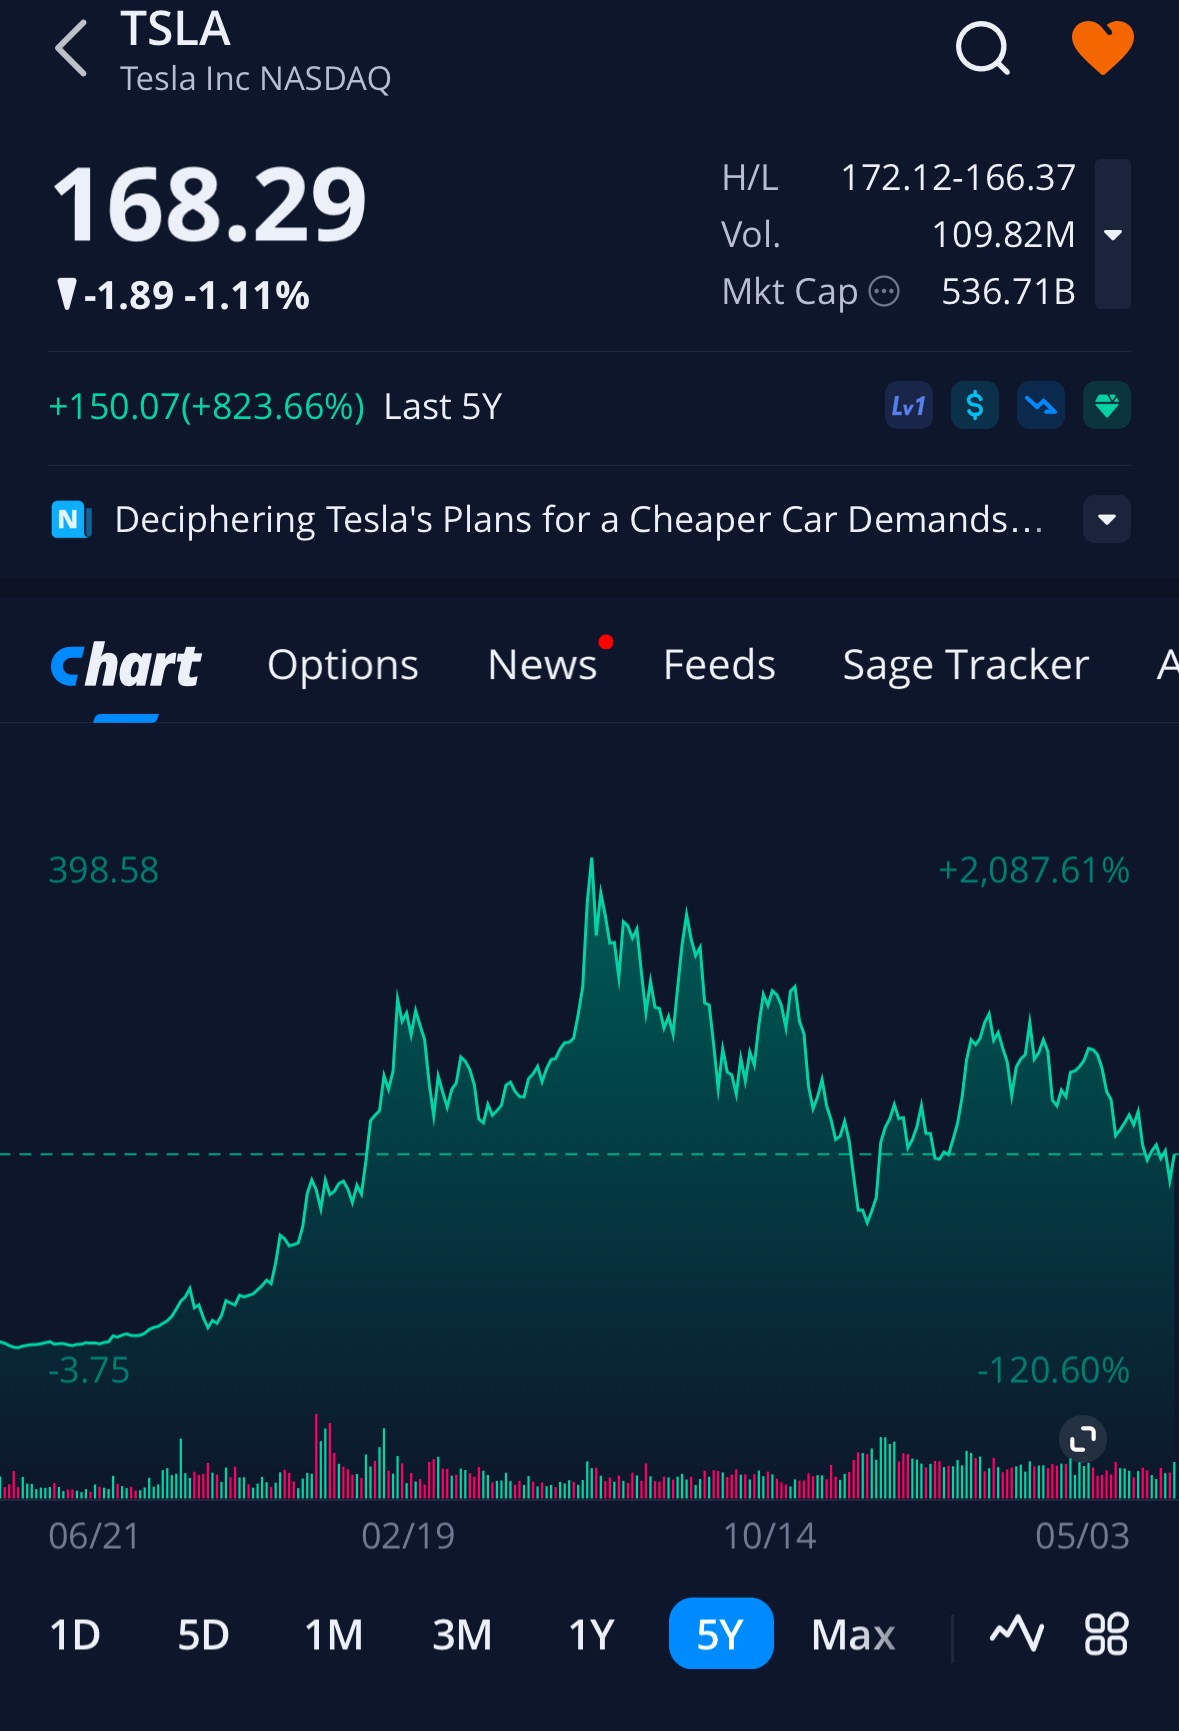The image size is (1179, 1731).
Task: Tap the 05/03 date label
Action: click(x=1083, y=1536)
